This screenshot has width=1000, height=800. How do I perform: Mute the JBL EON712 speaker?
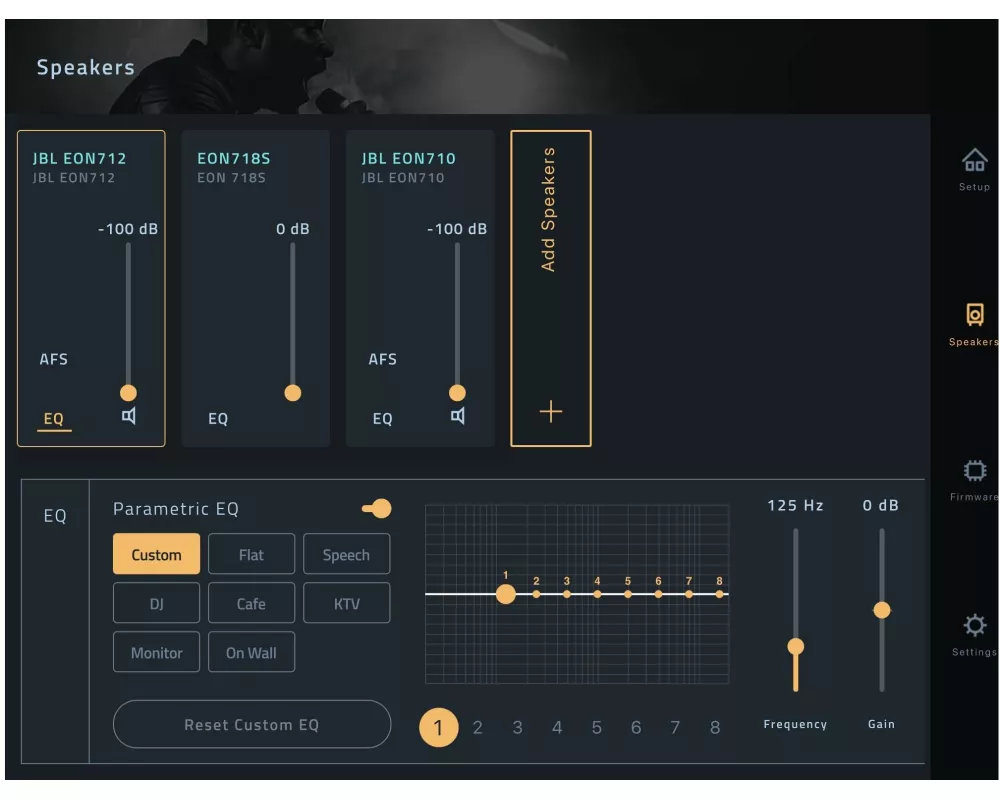coord(129,416)
